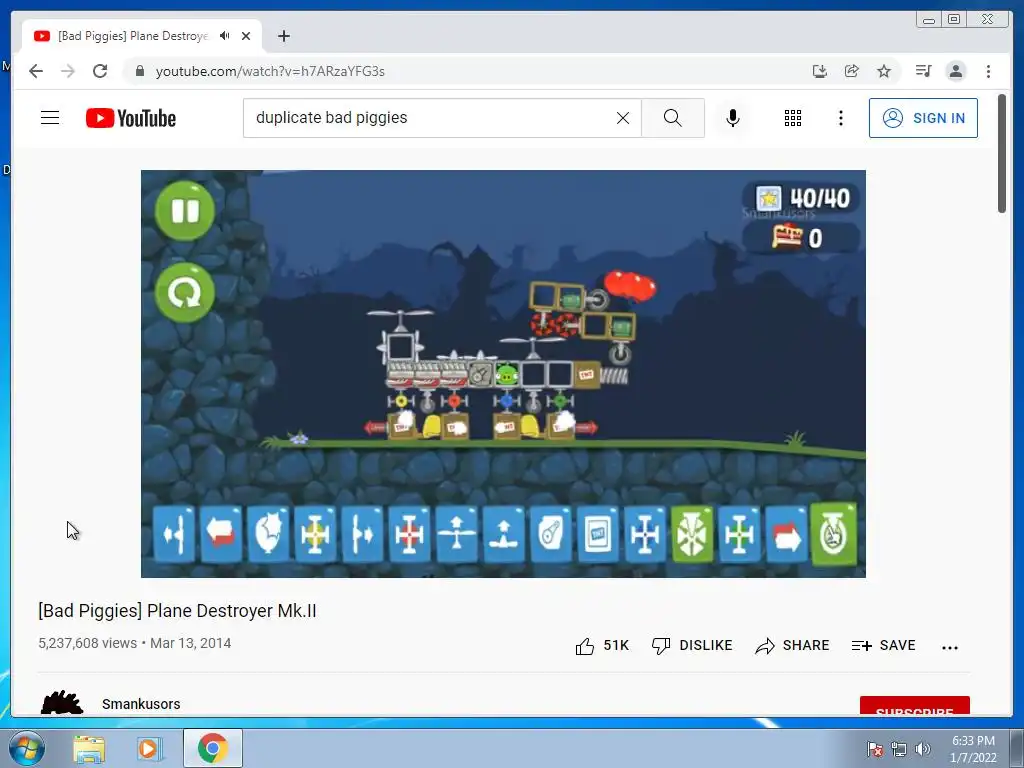
Task: Bookmark this tab with the star
Action: (x=884, y=71)
